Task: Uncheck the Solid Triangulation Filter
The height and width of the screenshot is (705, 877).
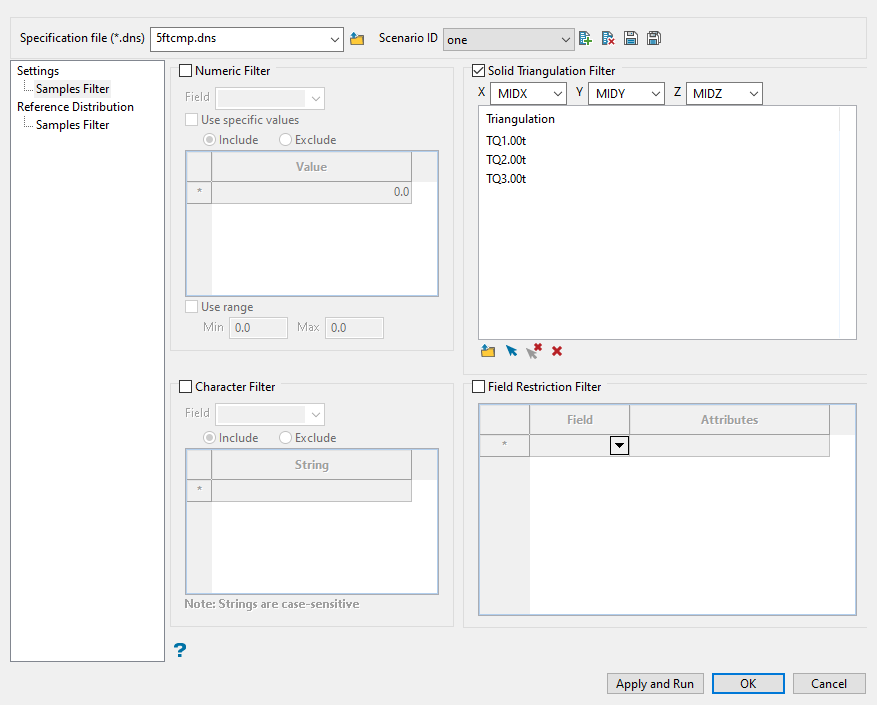Action: pyautogui.click(x=478, y=71)
